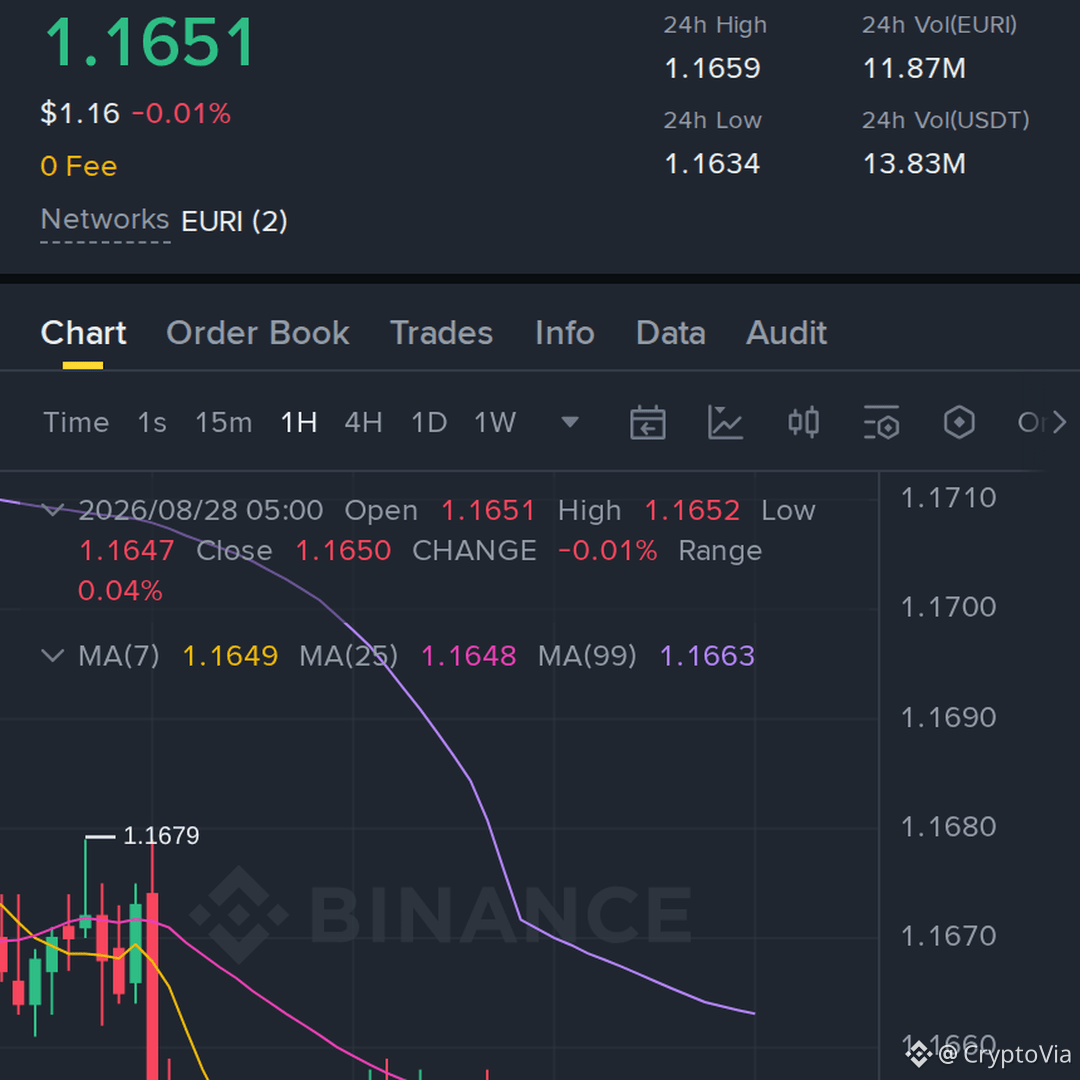Switch to the Order Book tab

coord(258,333)
